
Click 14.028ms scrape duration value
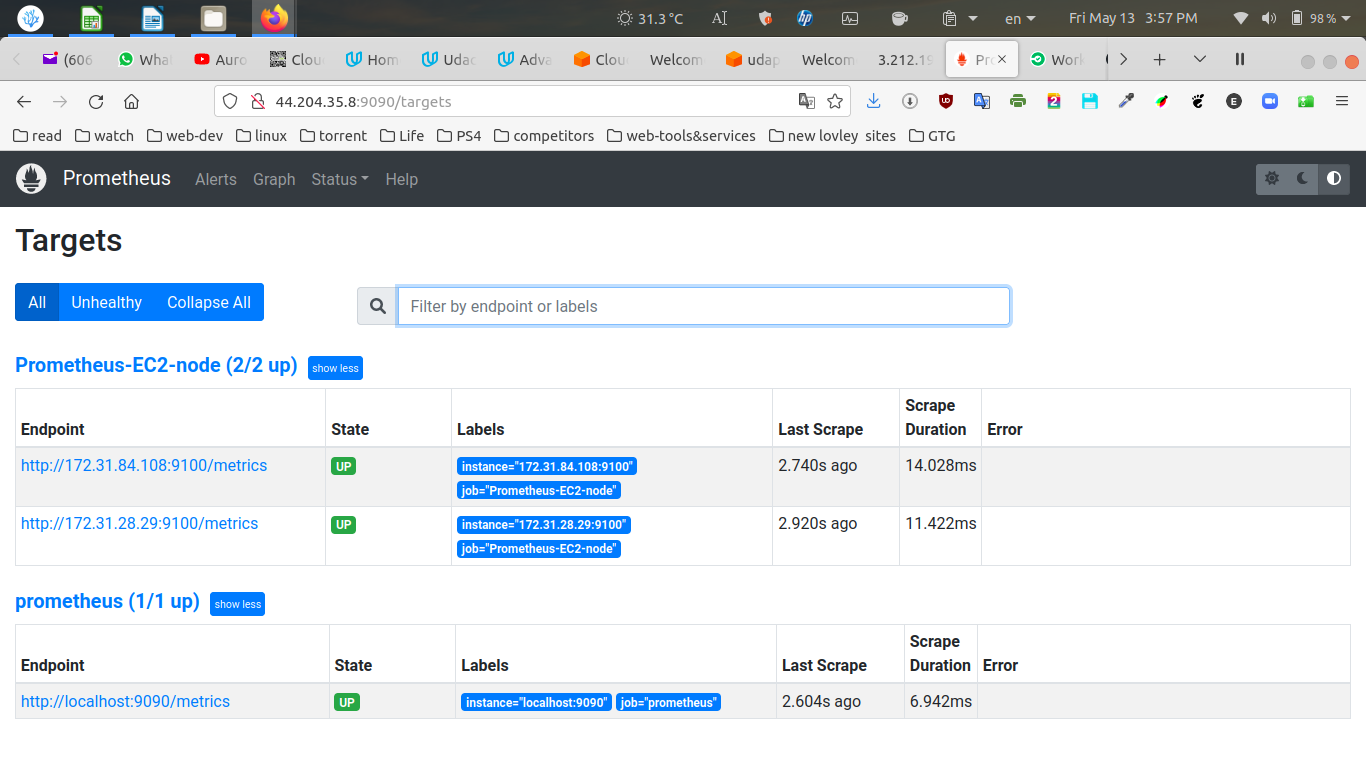[941, 465]
